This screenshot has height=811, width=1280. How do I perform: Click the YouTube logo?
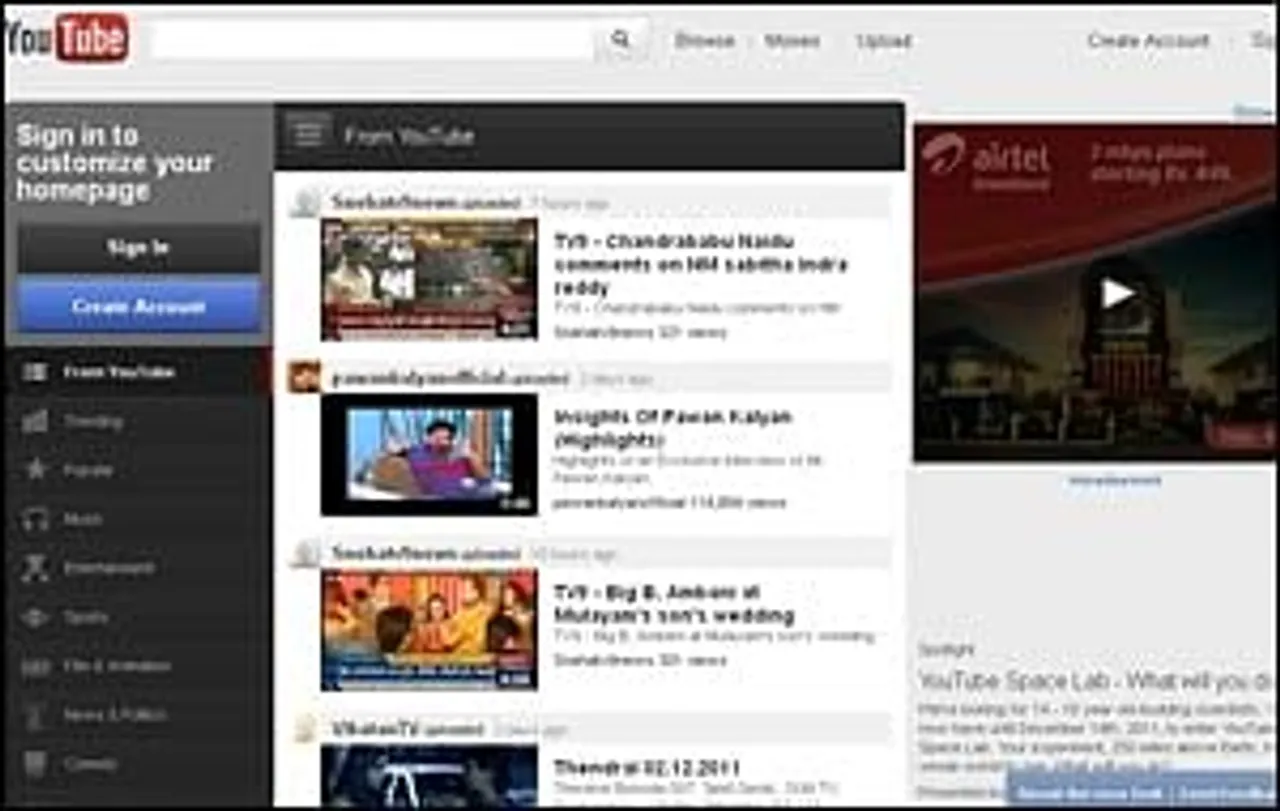pyautogui.click(x=66, y=39)
